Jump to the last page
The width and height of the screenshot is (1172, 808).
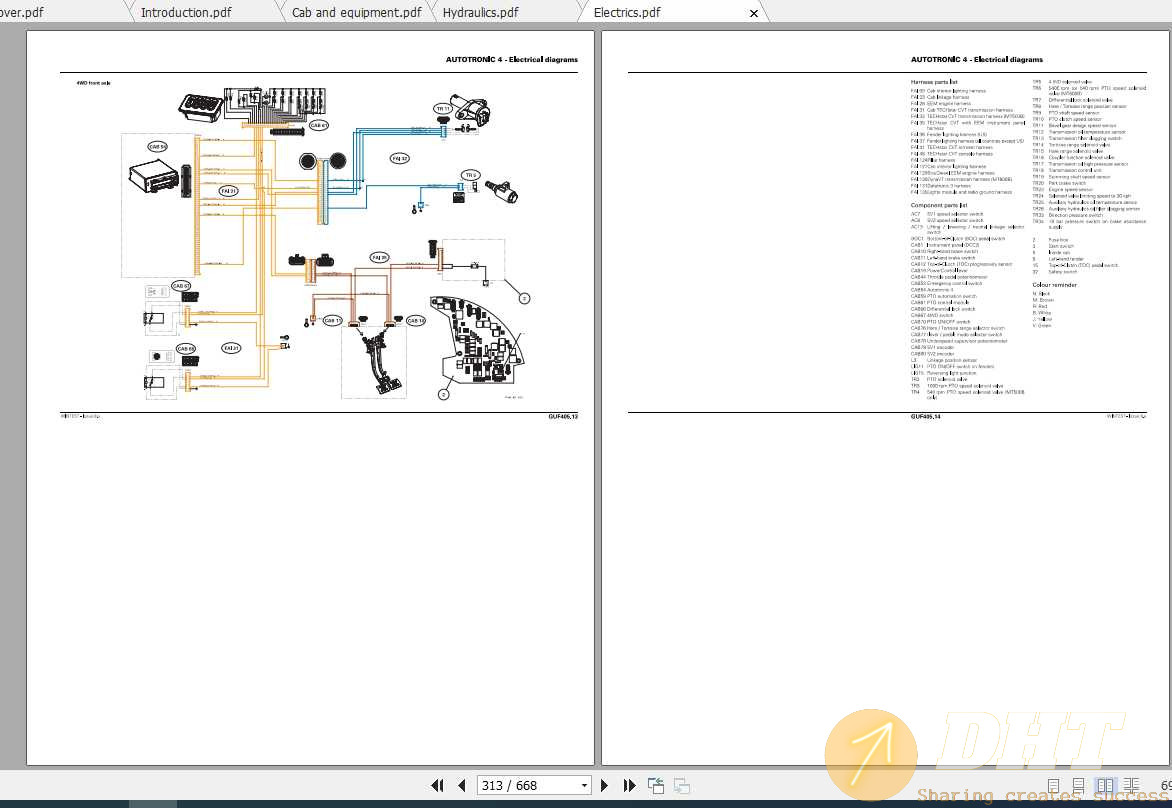(629, 786)
